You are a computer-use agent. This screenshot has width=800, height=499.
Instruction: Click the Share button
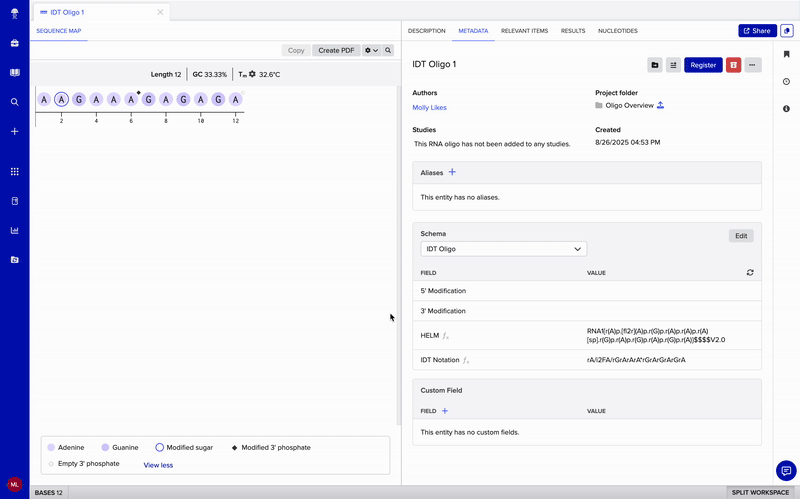757,31
